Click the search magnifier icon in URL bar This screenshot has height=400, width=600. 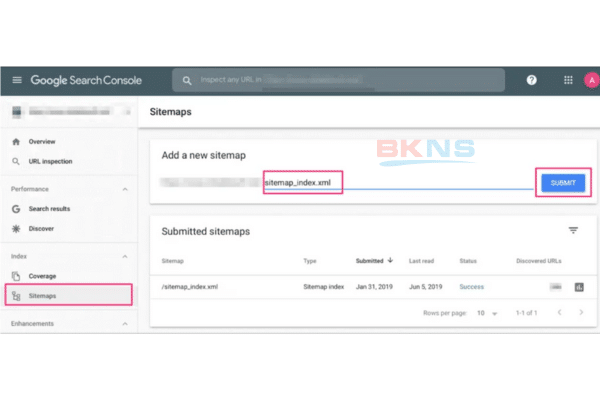pos(187,80)
